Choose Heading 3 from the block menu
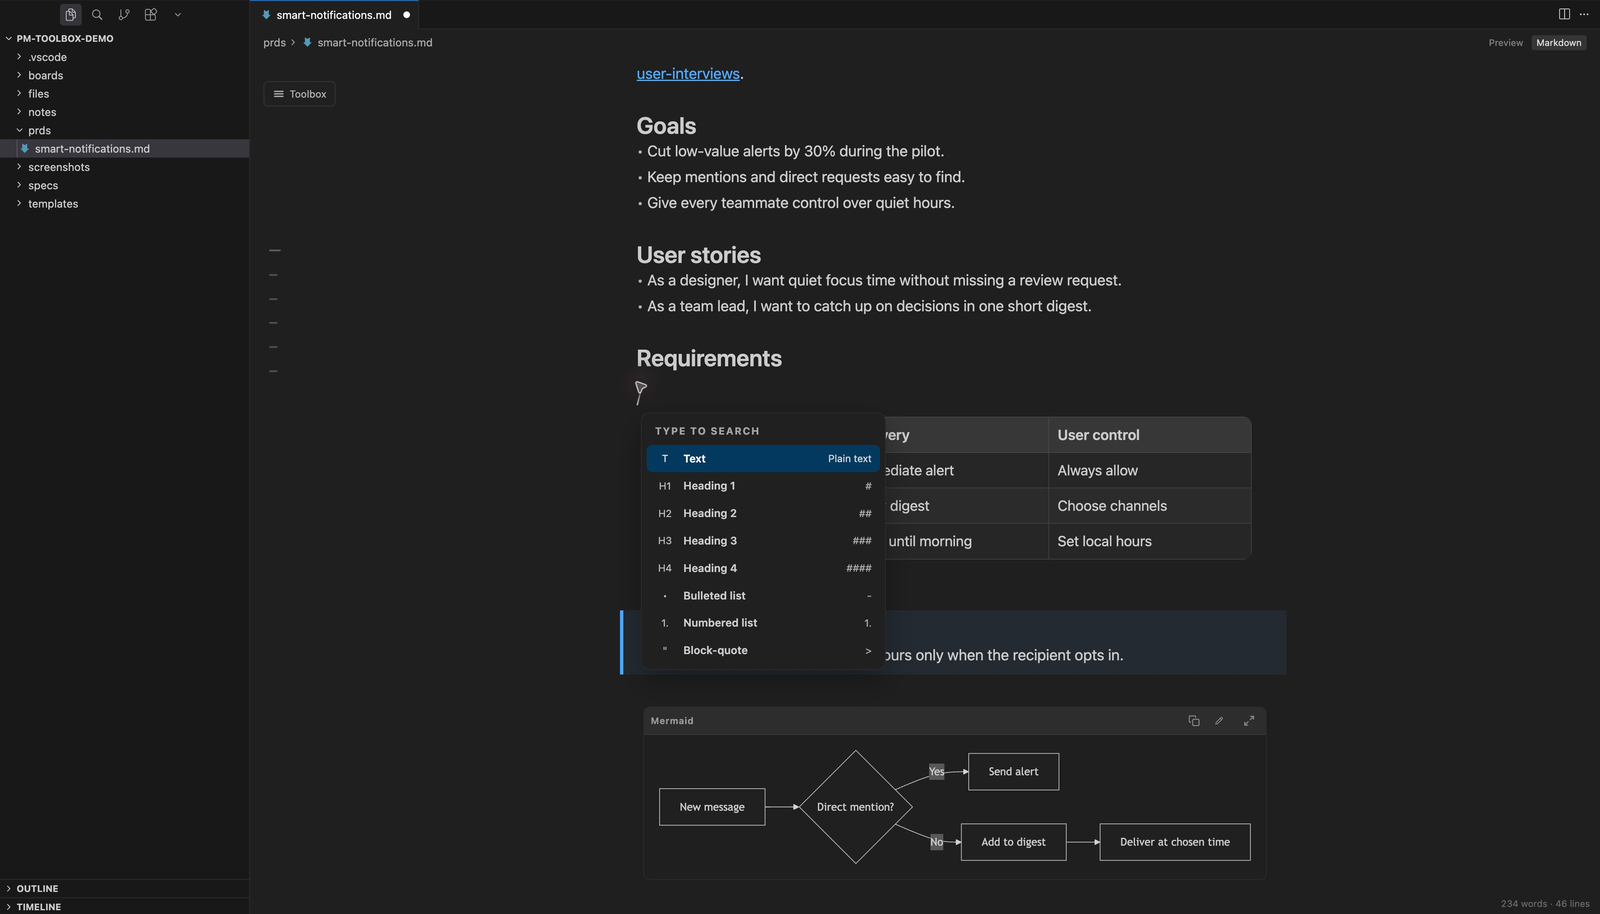 coord(763,541)
